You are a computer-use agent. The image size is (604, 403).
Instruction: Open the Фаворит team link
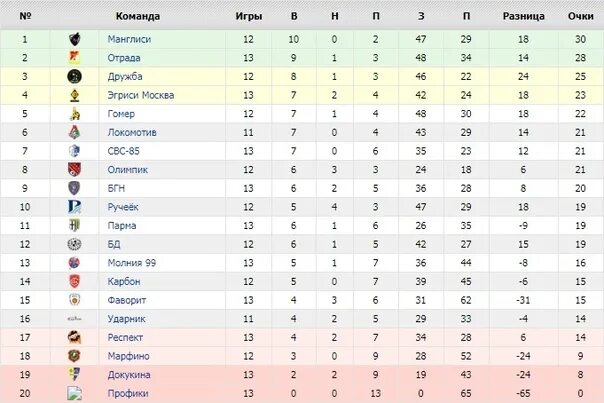[x=126, y=300]
